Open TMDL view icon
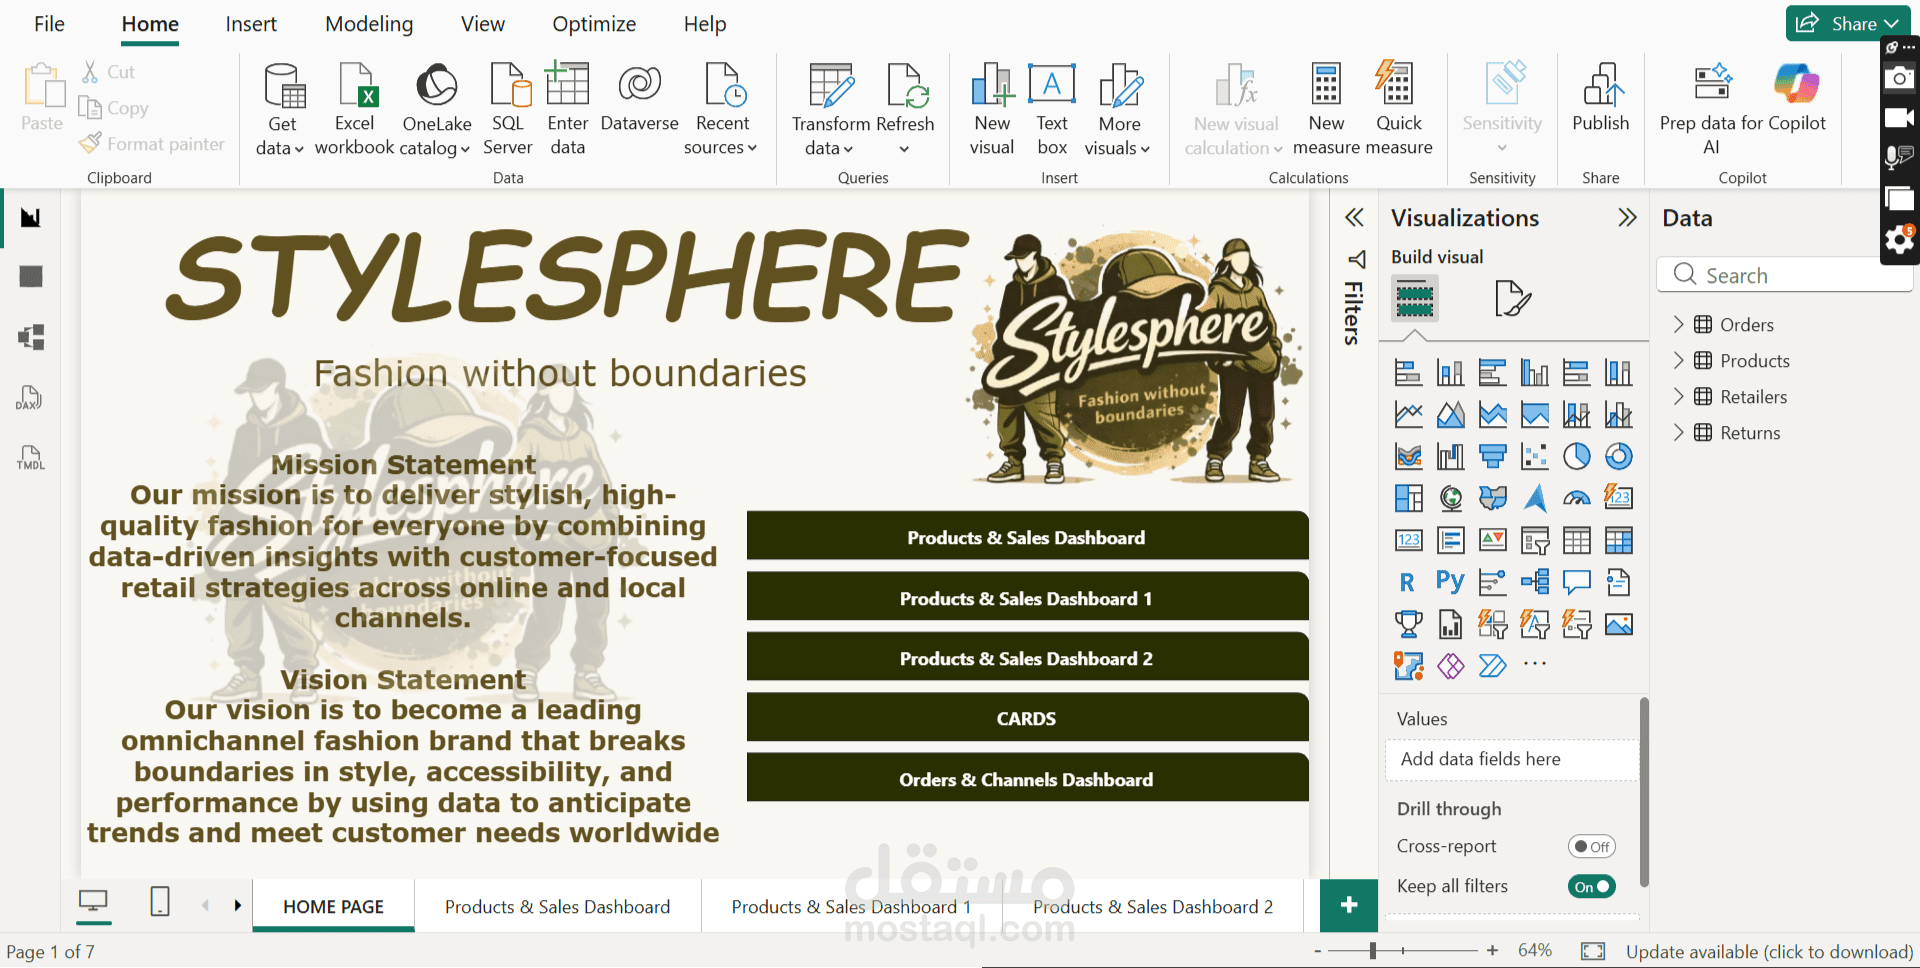The width and height of the screenshot is (1920, 968). [x=31, y=458]
